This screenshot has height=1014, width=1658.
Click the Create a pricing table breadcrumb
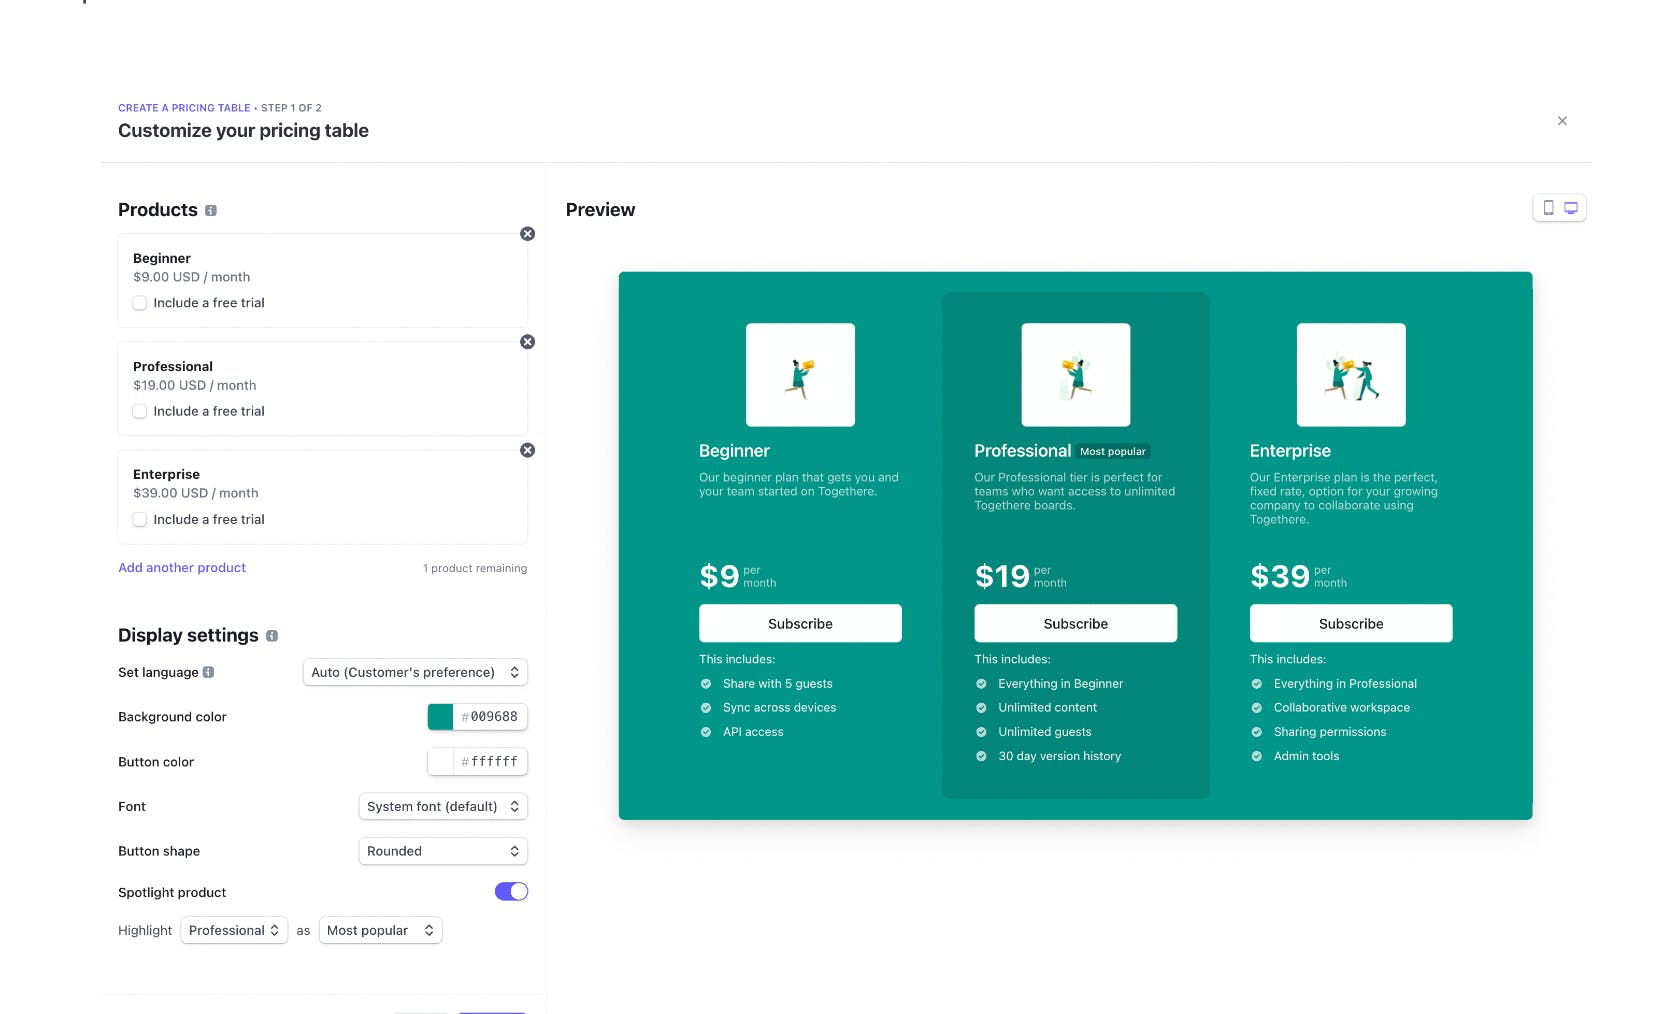point(184,108)
